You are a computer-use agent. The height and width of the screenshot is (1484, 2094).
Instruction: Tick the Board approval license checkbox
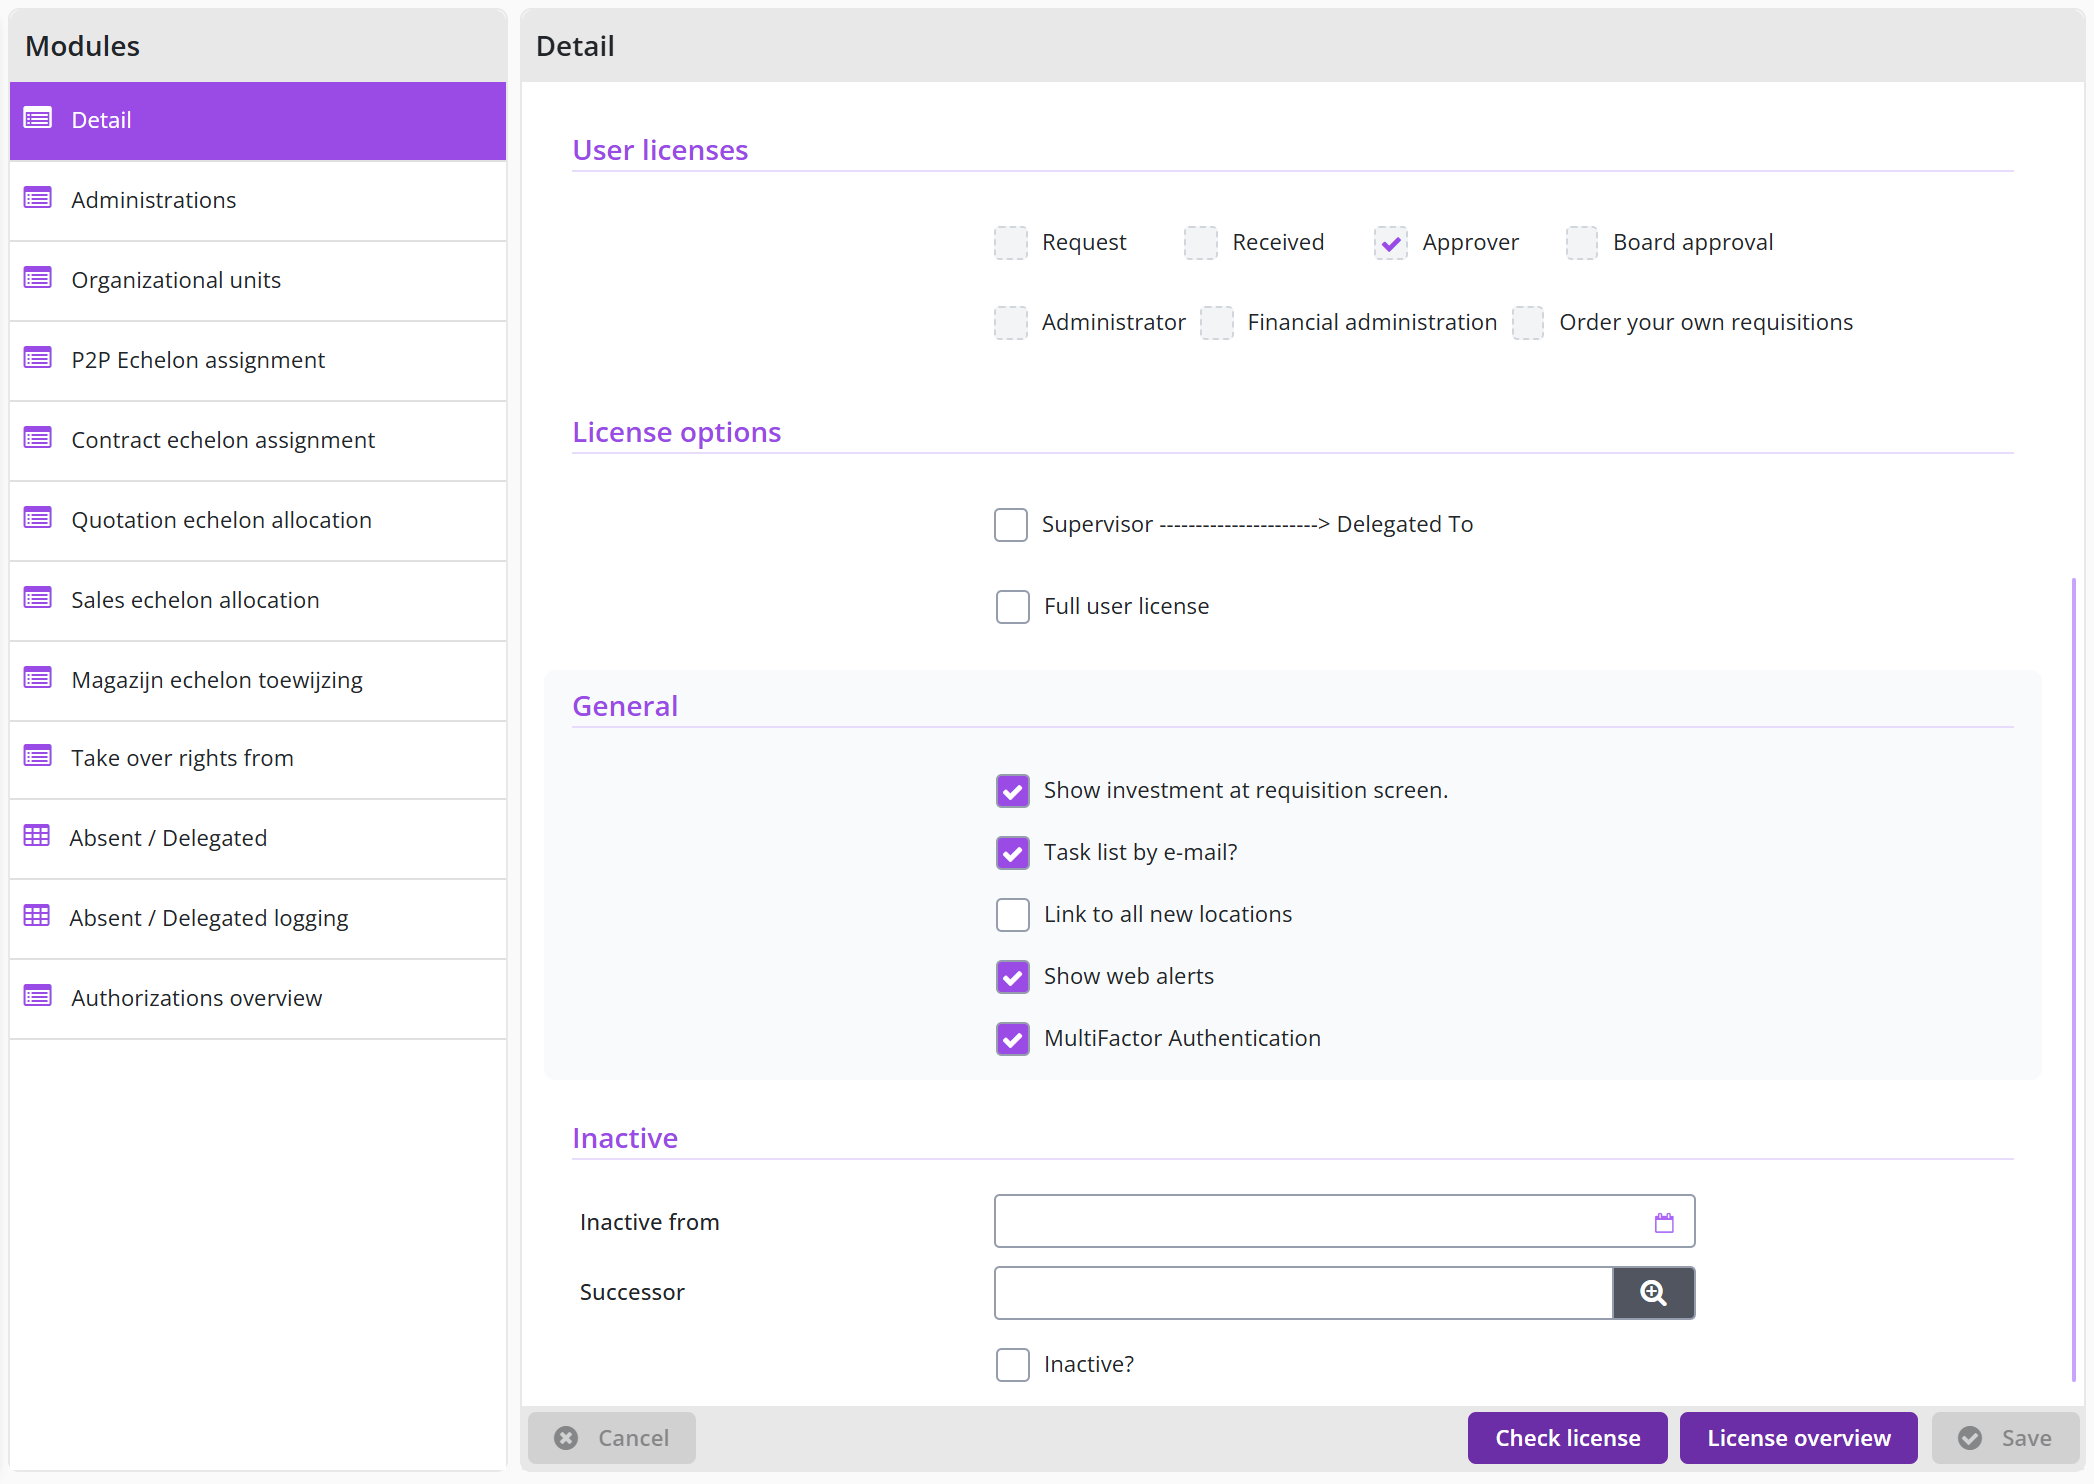point(1582,243)
